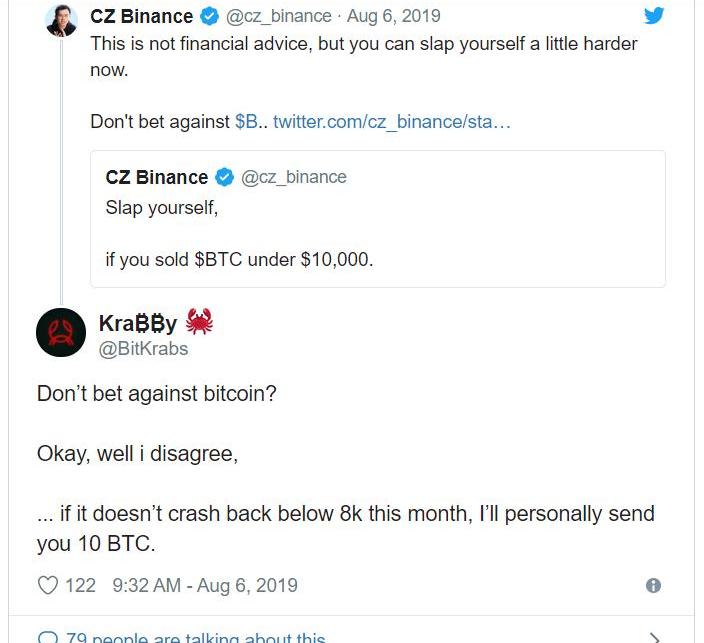The width and height of the screenshot is (704, 643).
Task: Open the @BitKrabs handle
Action: (x=143, y=348)
